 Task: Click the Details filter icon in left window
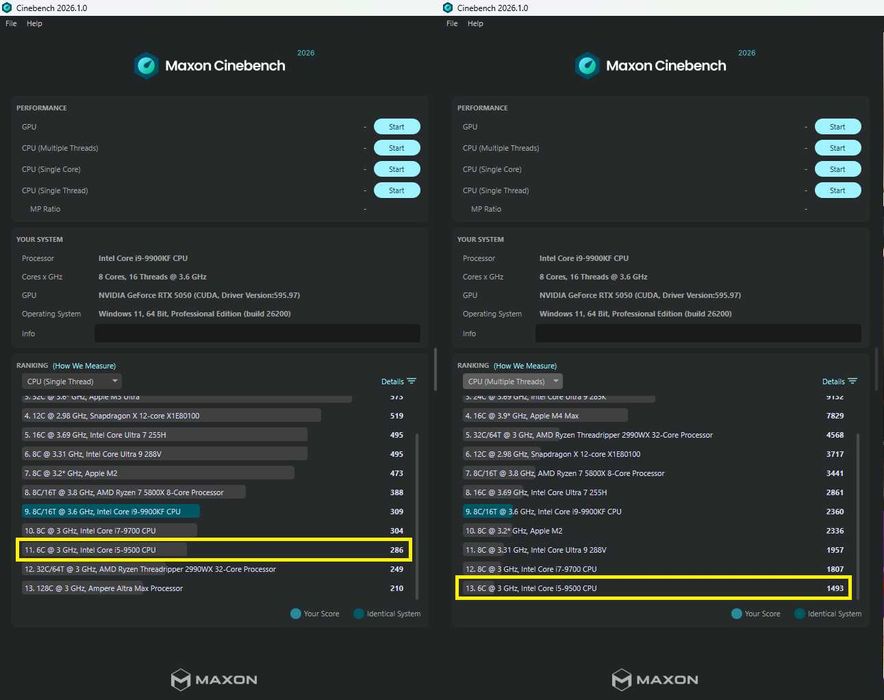pos(412,382)
